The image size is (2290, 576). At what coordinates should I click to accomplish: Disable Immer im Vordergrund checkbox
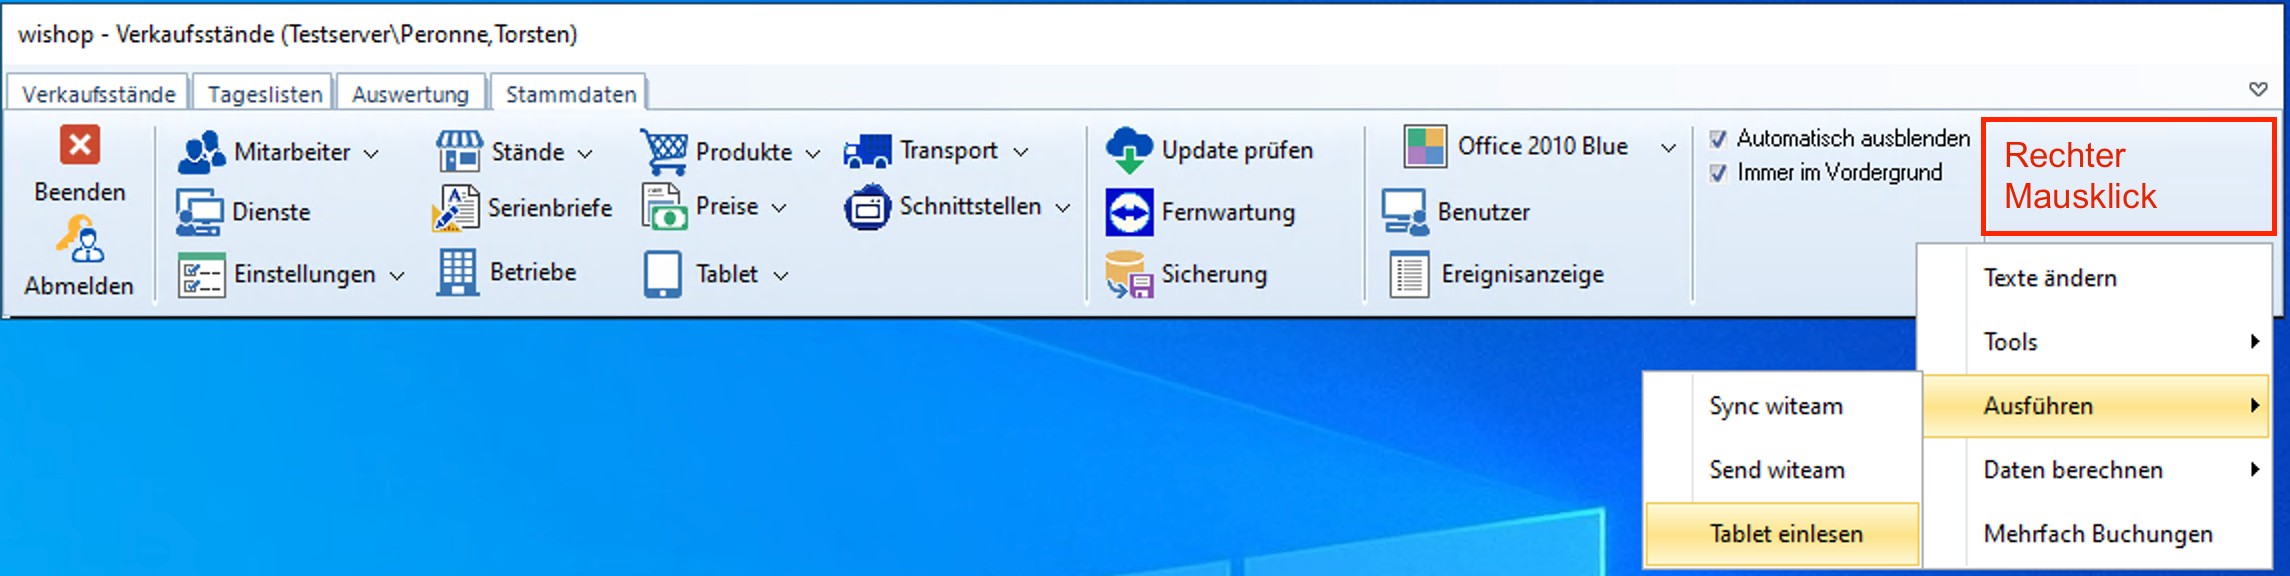click(1718, 173)
